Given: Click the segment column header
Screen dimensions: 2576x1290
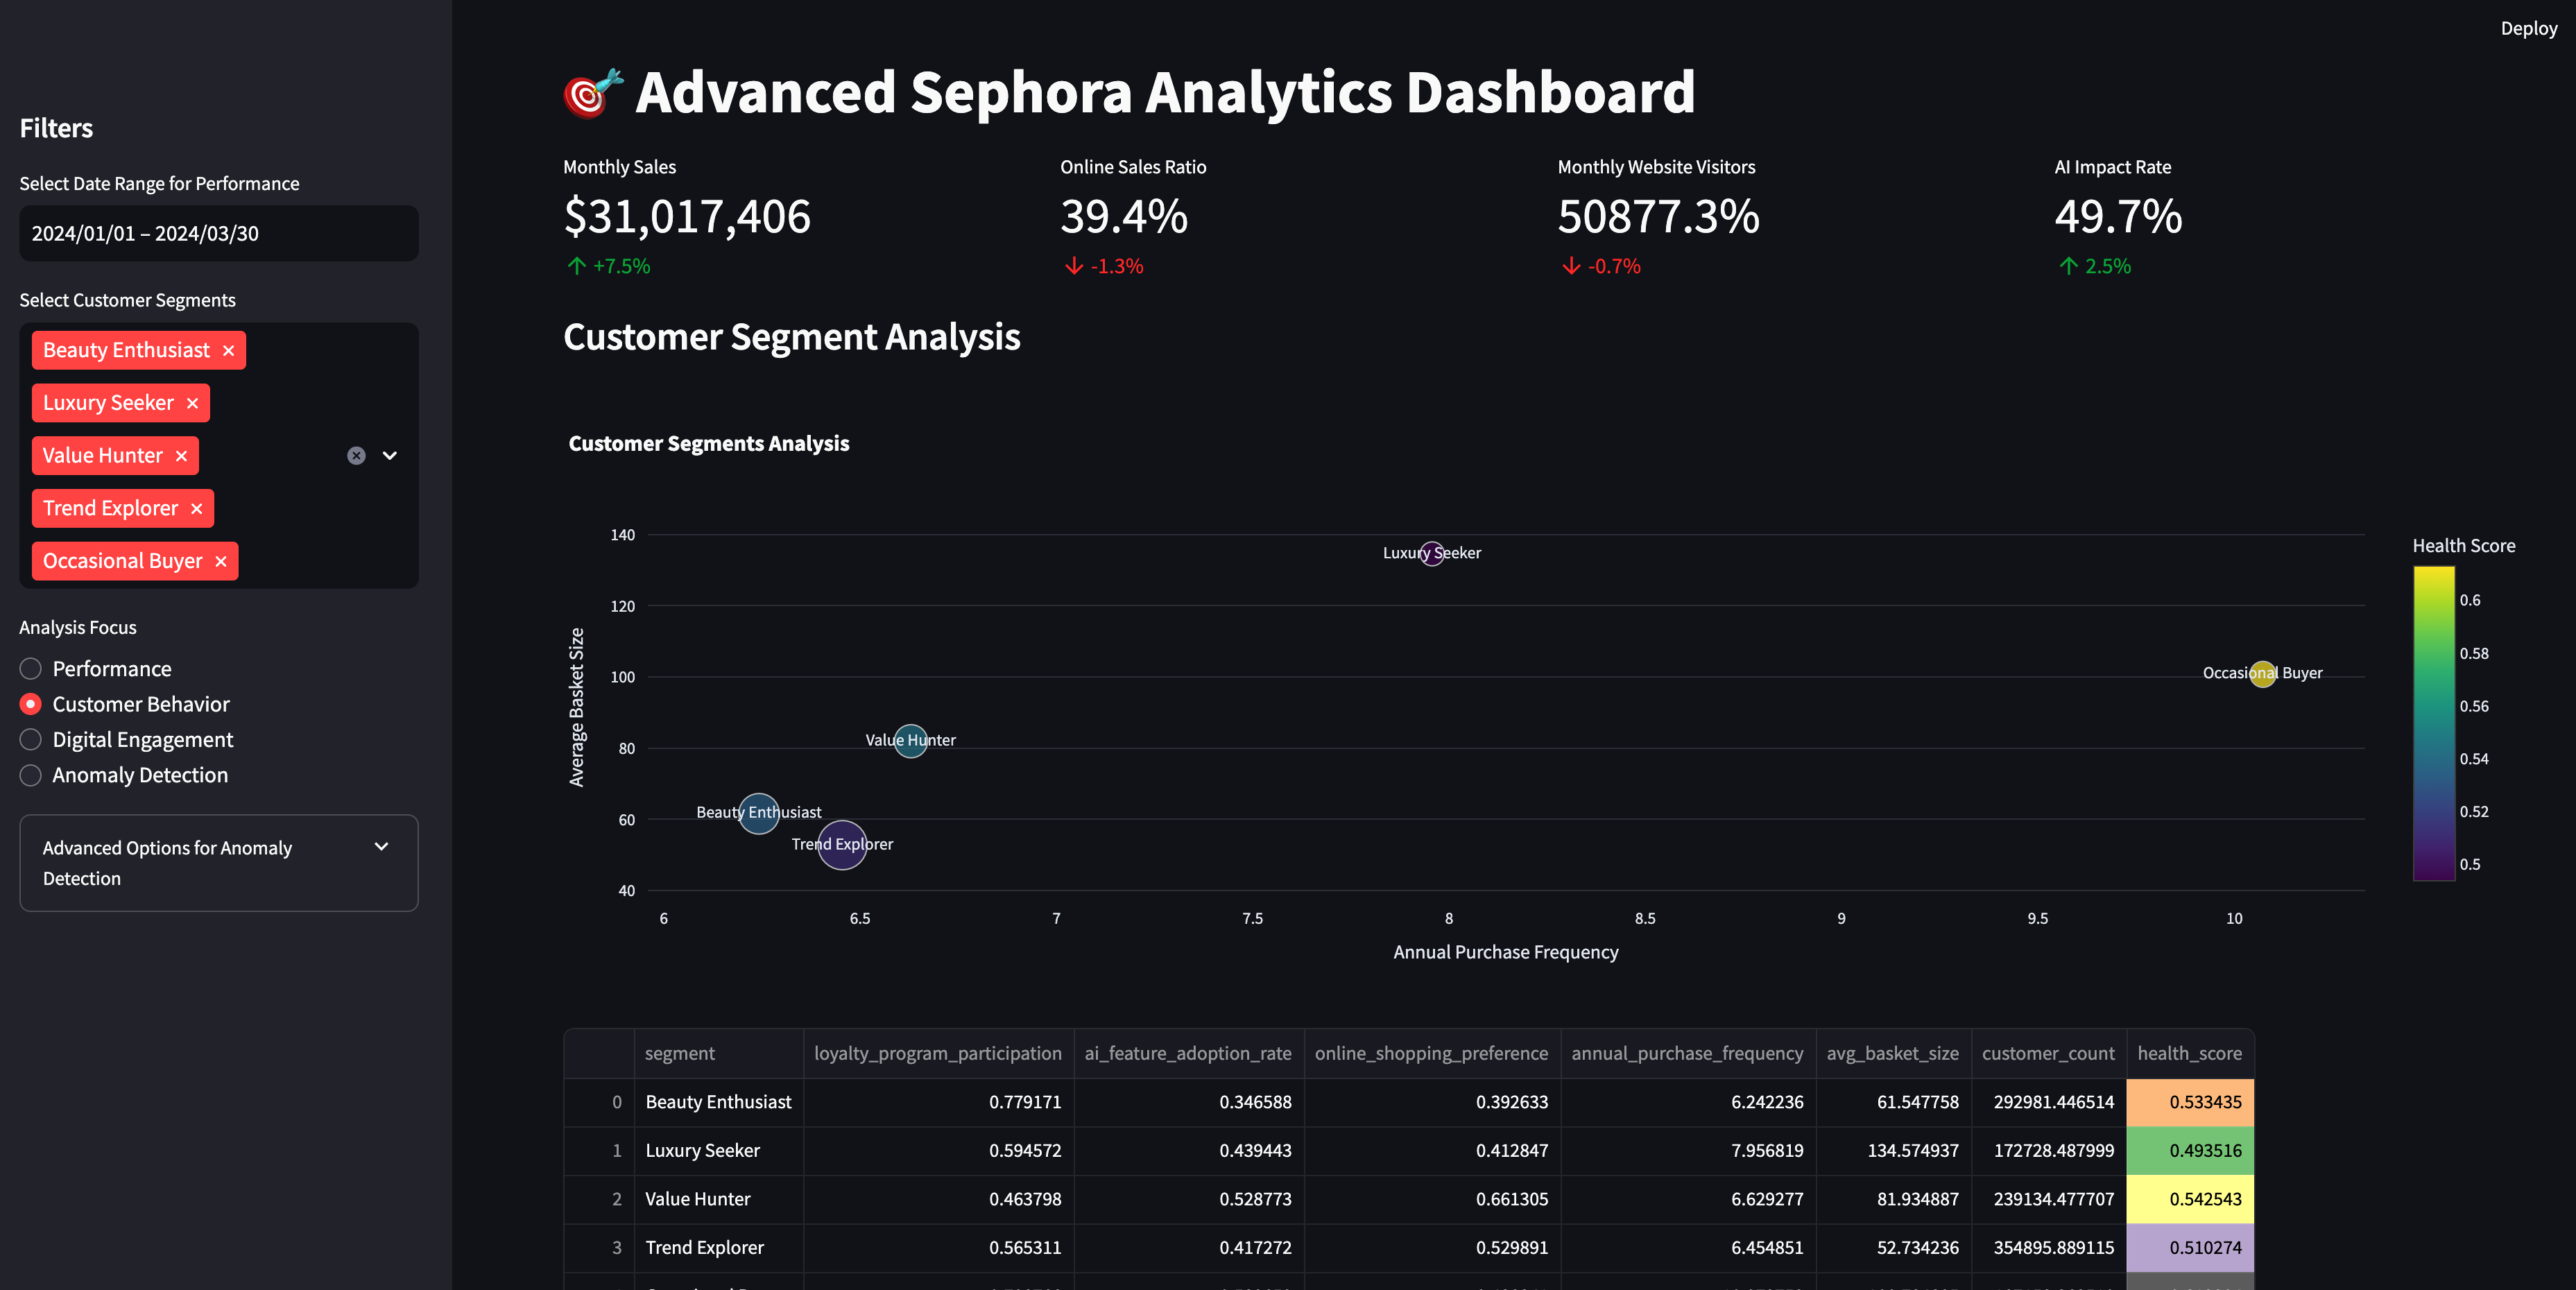Looking at the screenshot, I should pos(719,1054).
